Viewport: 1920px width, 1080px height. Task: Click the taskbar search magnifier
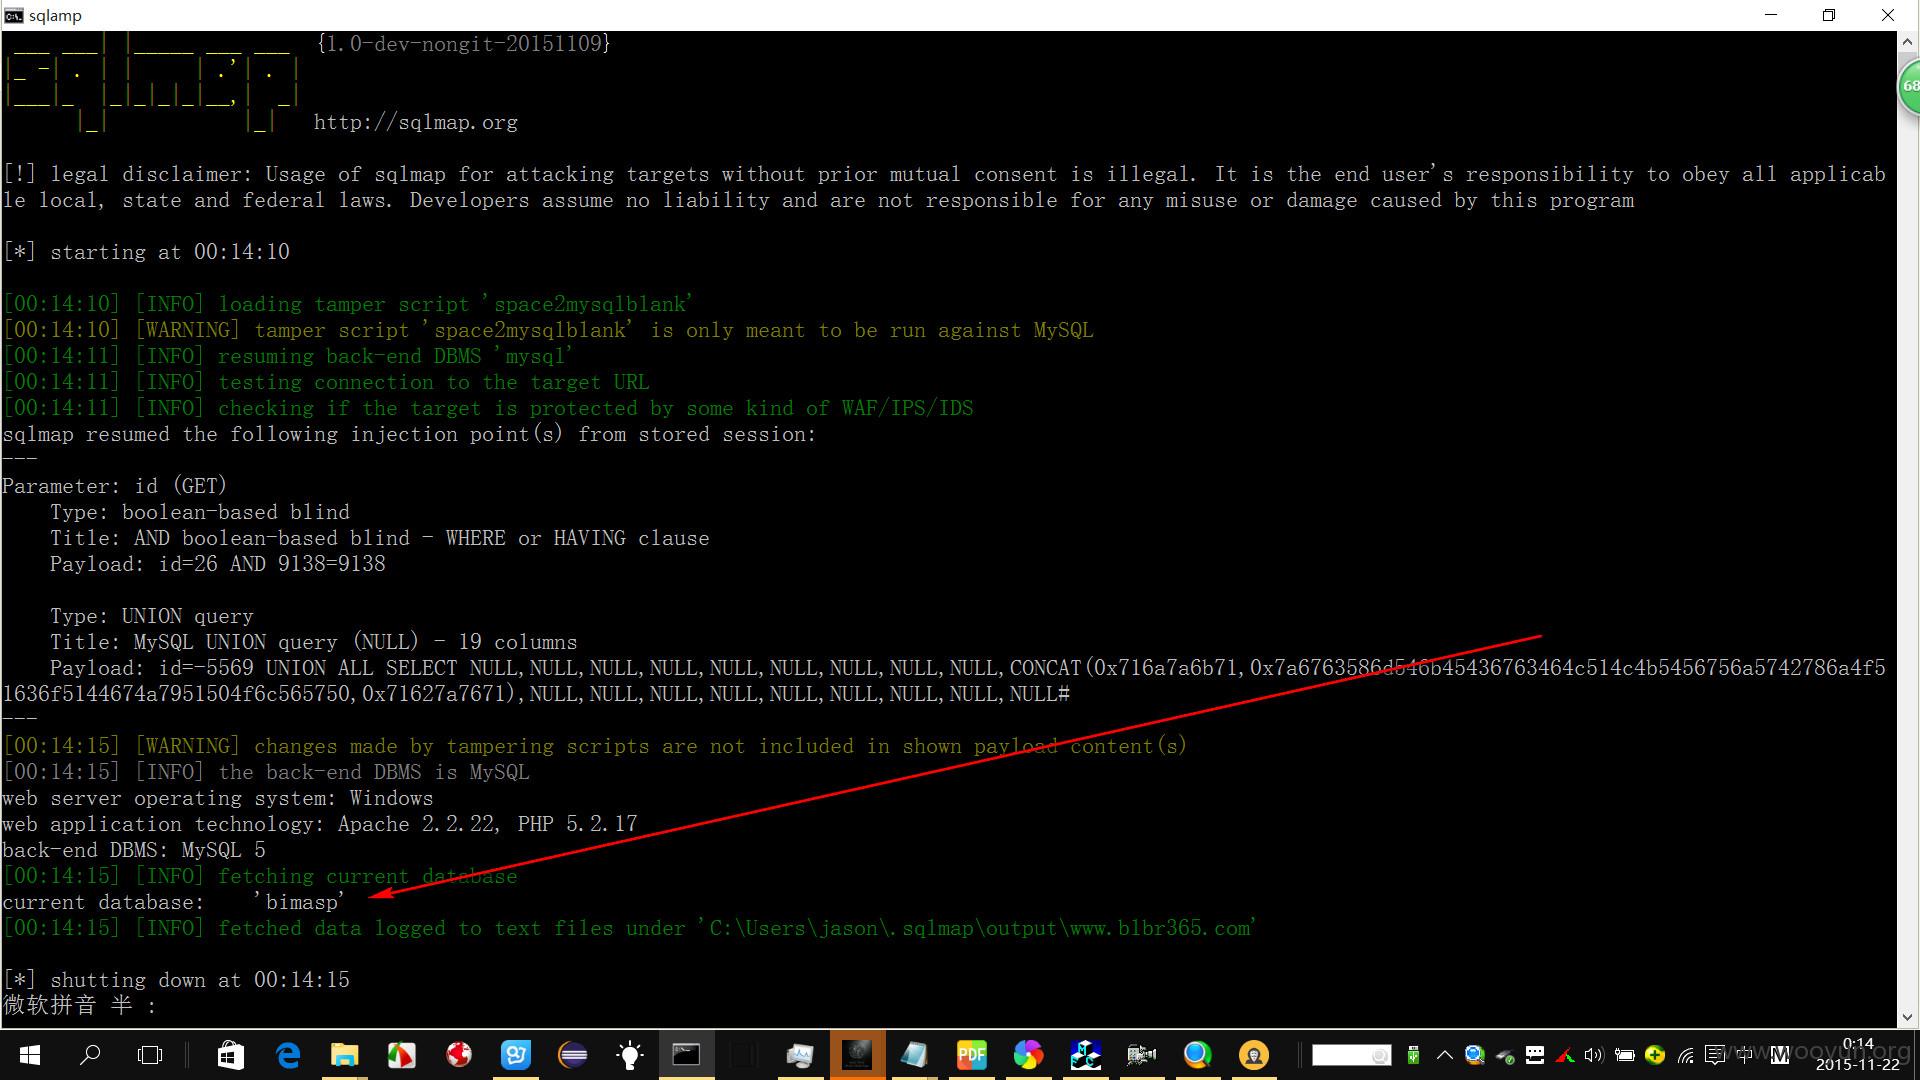pos(90,1055)
